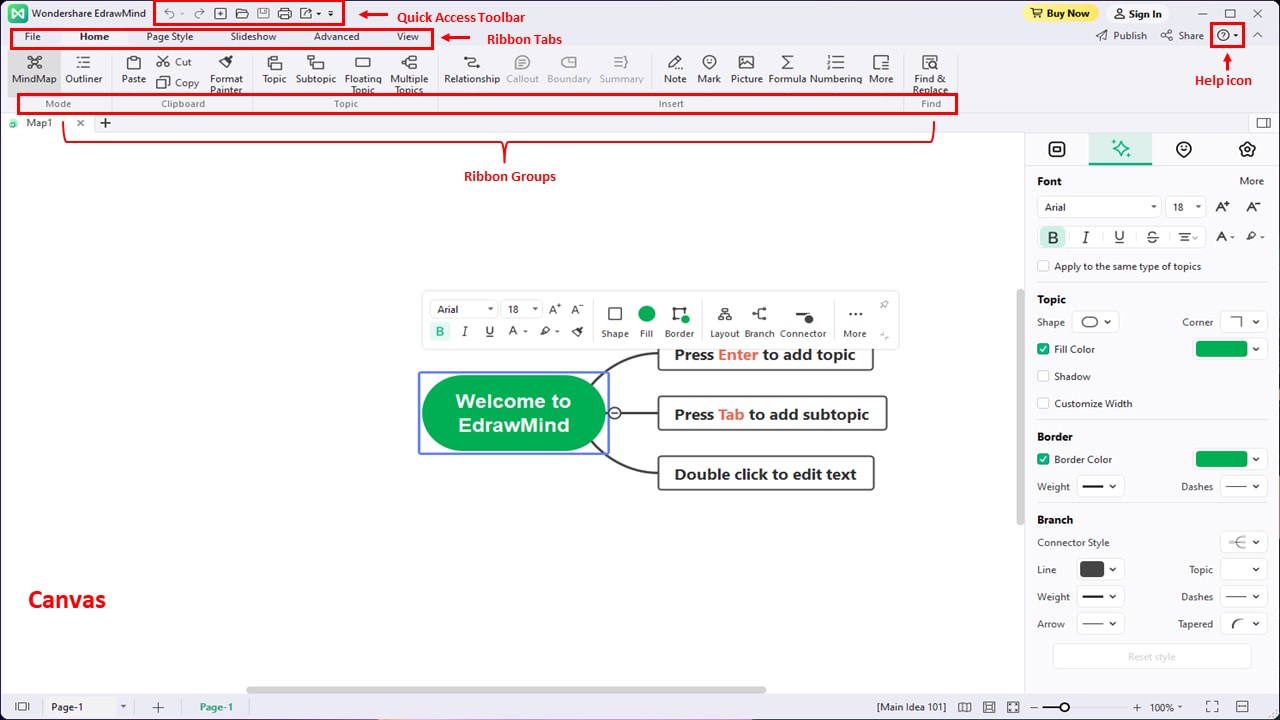Click Layout in the floating toolbar

(724, 322)
